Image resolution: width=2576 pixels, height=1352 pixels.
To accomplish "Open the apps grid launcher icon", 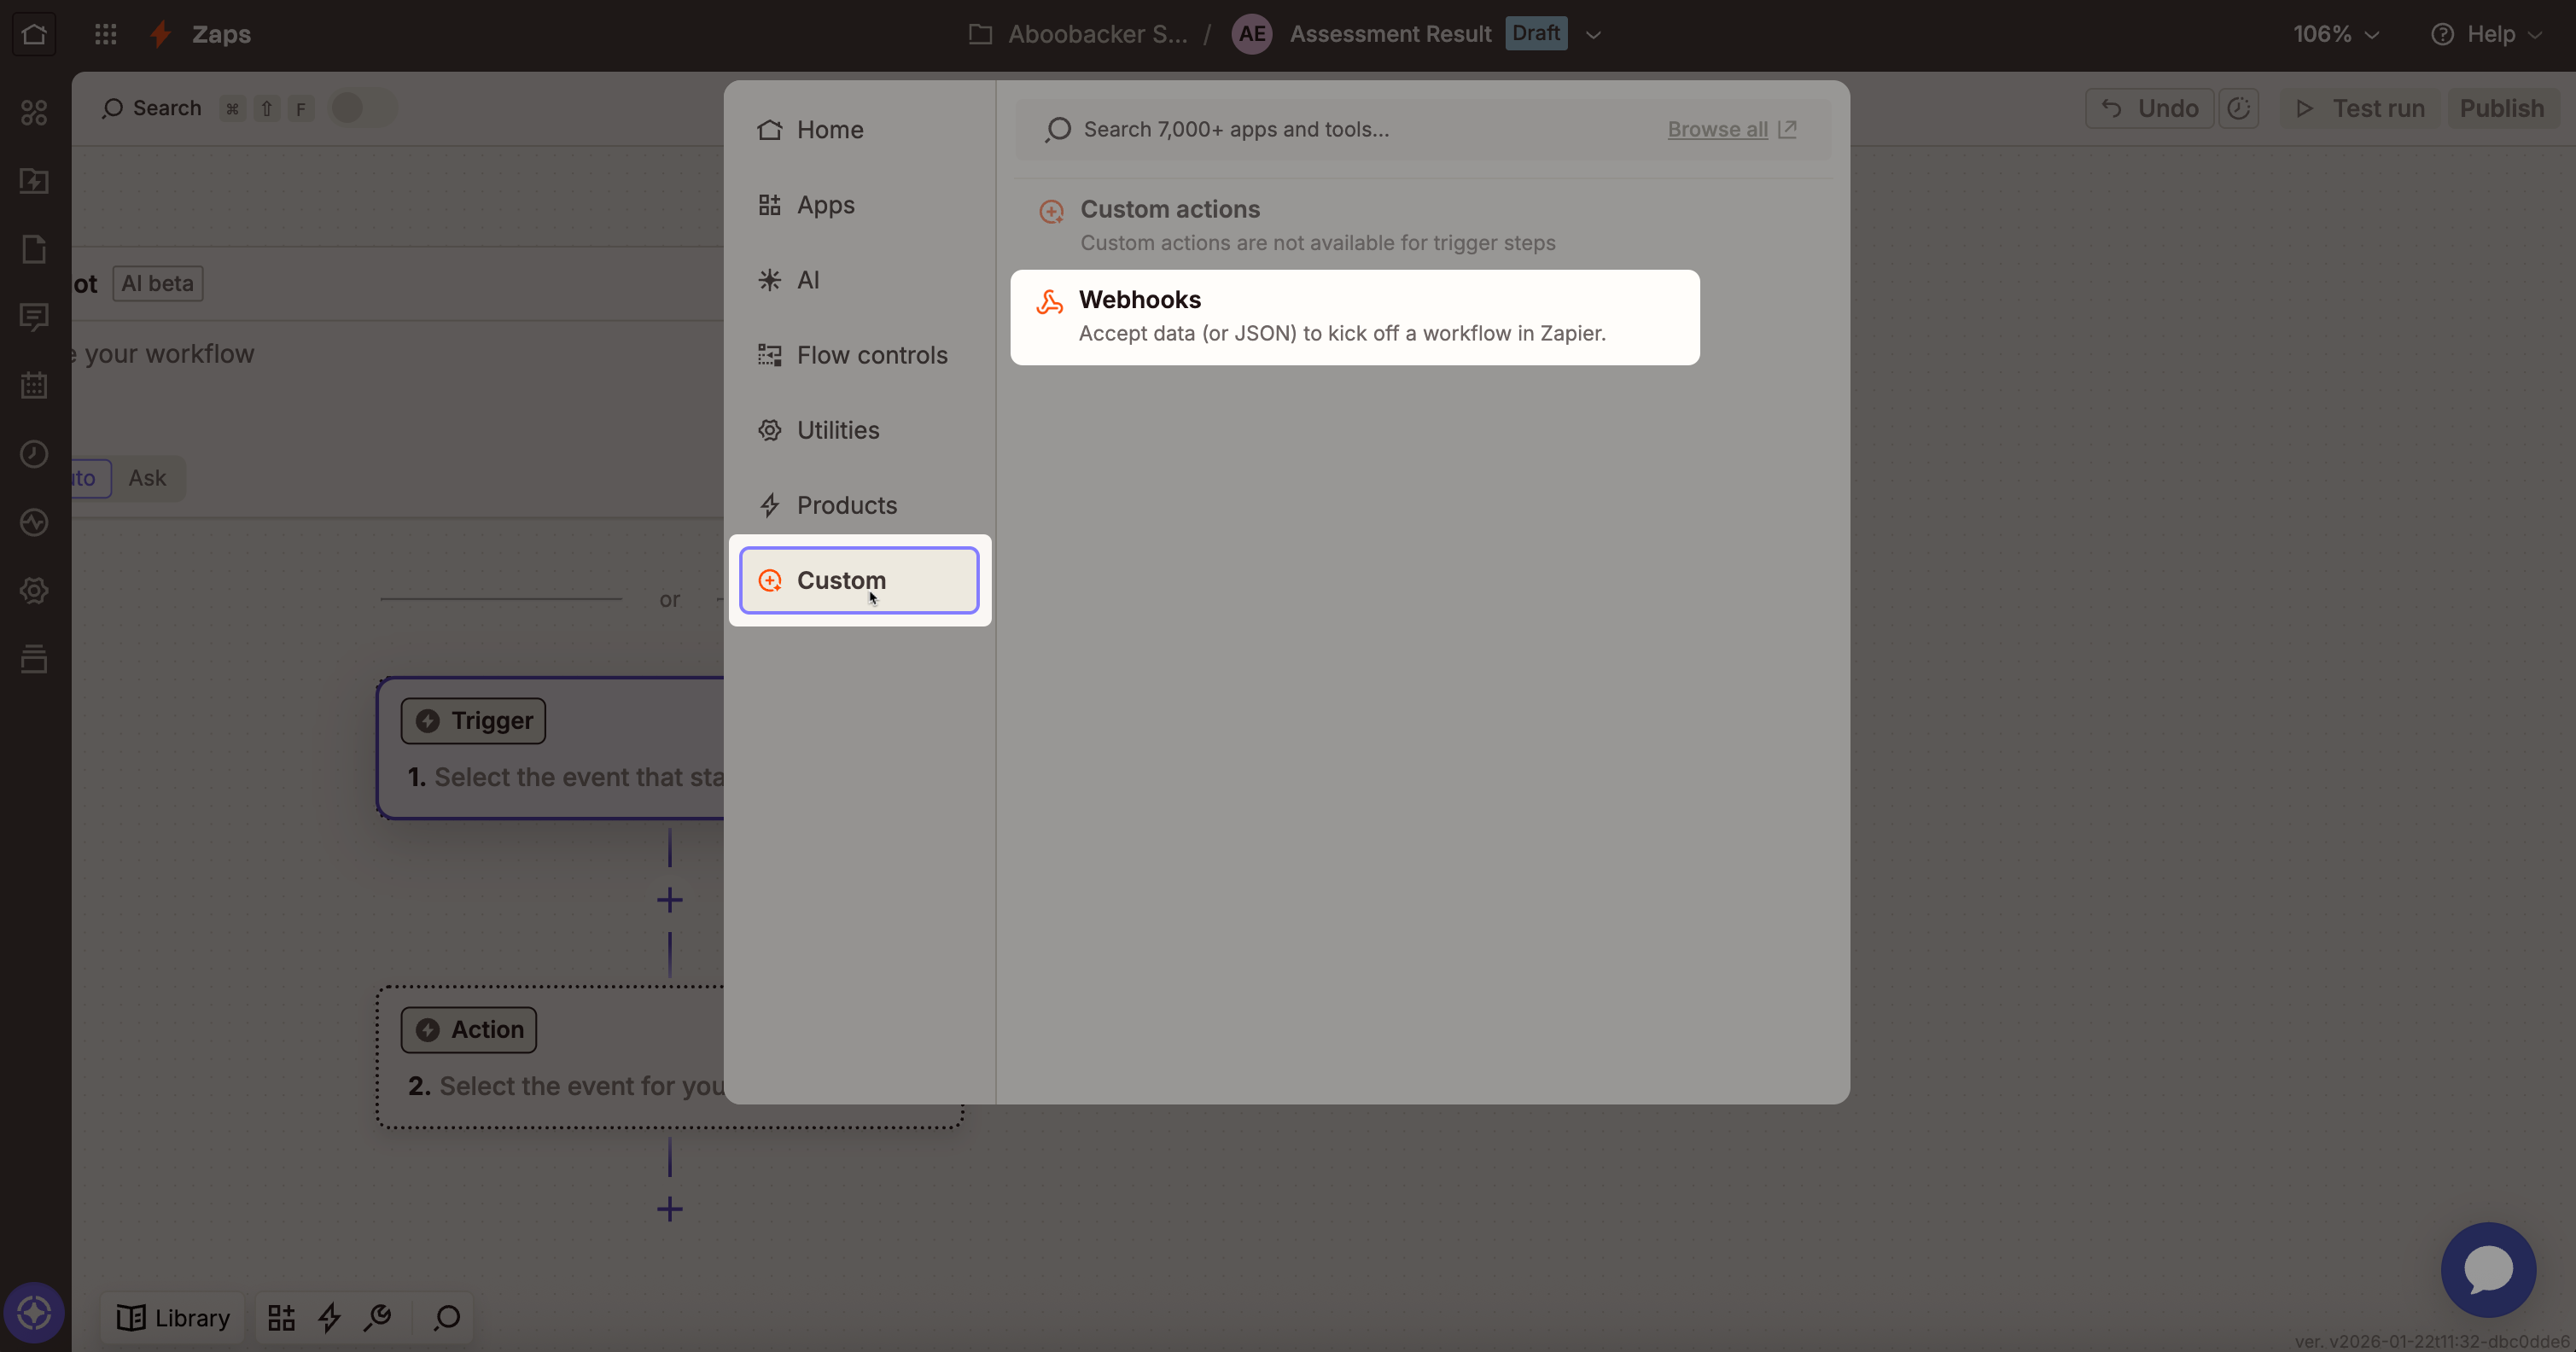I will pos(105,34).
